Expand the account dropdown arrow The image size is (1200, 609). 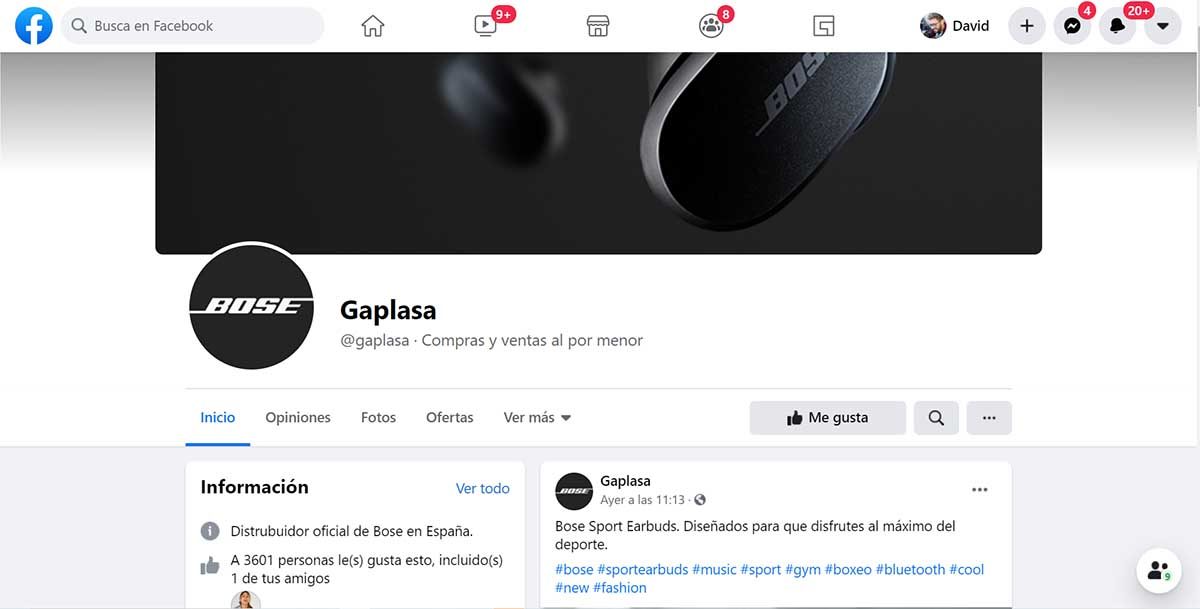click(1162, 26)
